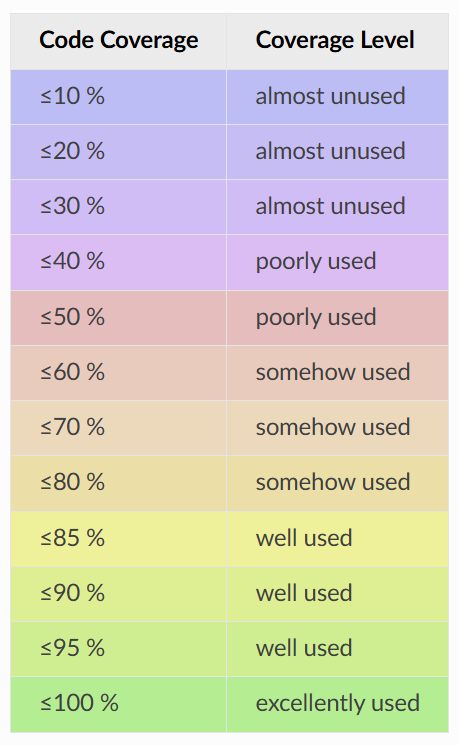Image resolution: width=459 pixels, height=745 pixels.
Task: Click poorly used in the ≤40 % row
Action: pos(316,262)
